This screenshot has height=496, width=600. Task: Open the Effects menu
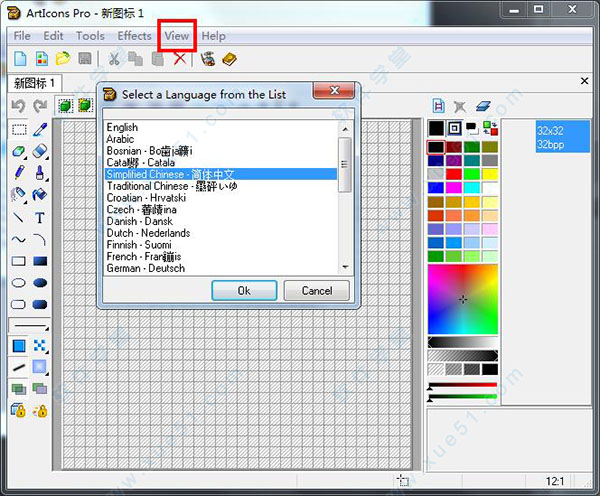coord(134,36)
